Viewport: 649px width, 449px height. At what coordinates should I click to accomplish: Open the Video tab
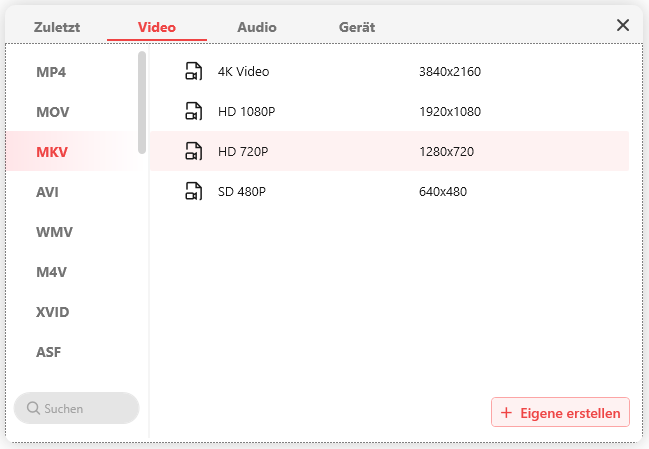pos(157,27)
